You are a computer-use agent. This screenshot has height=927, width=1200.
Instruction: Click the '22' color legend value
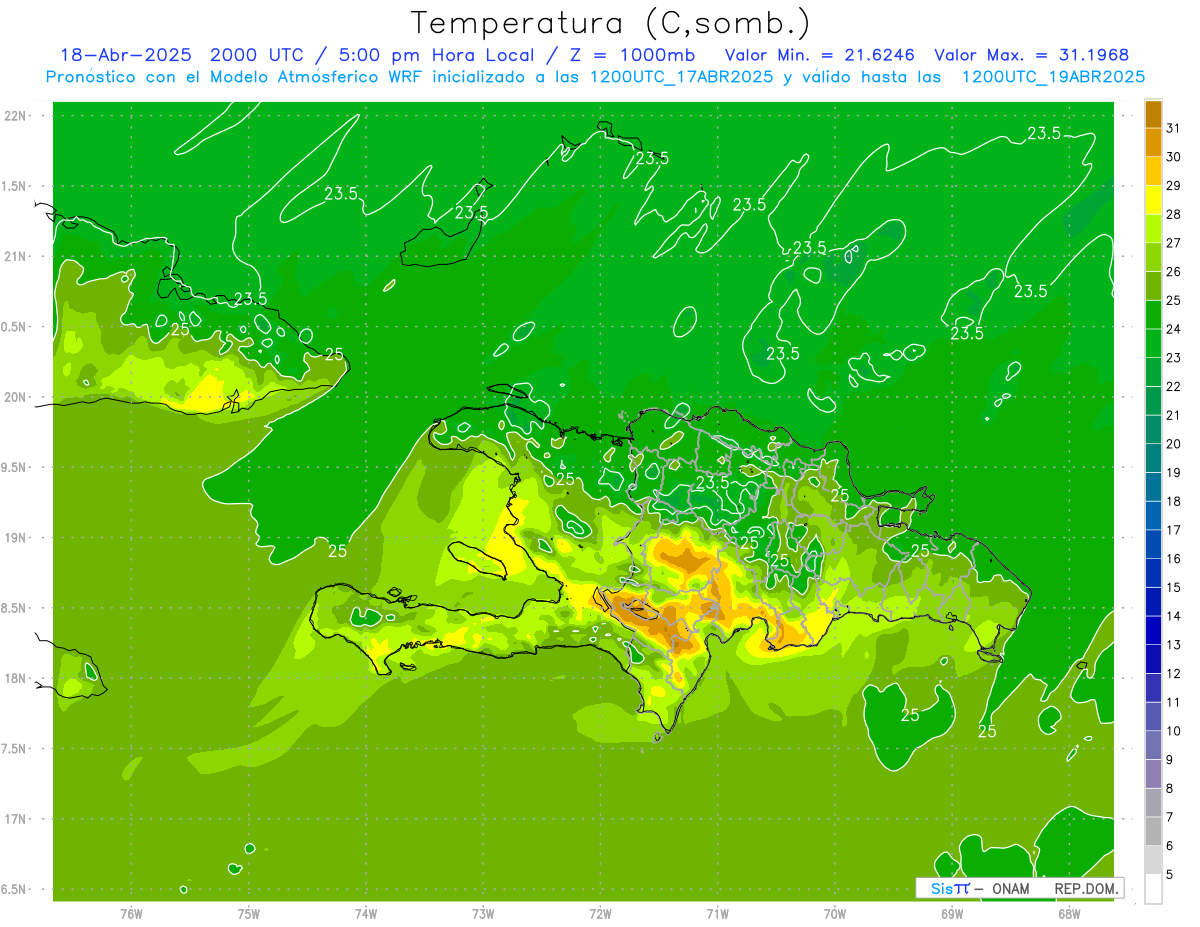(x=1173, y=386)
